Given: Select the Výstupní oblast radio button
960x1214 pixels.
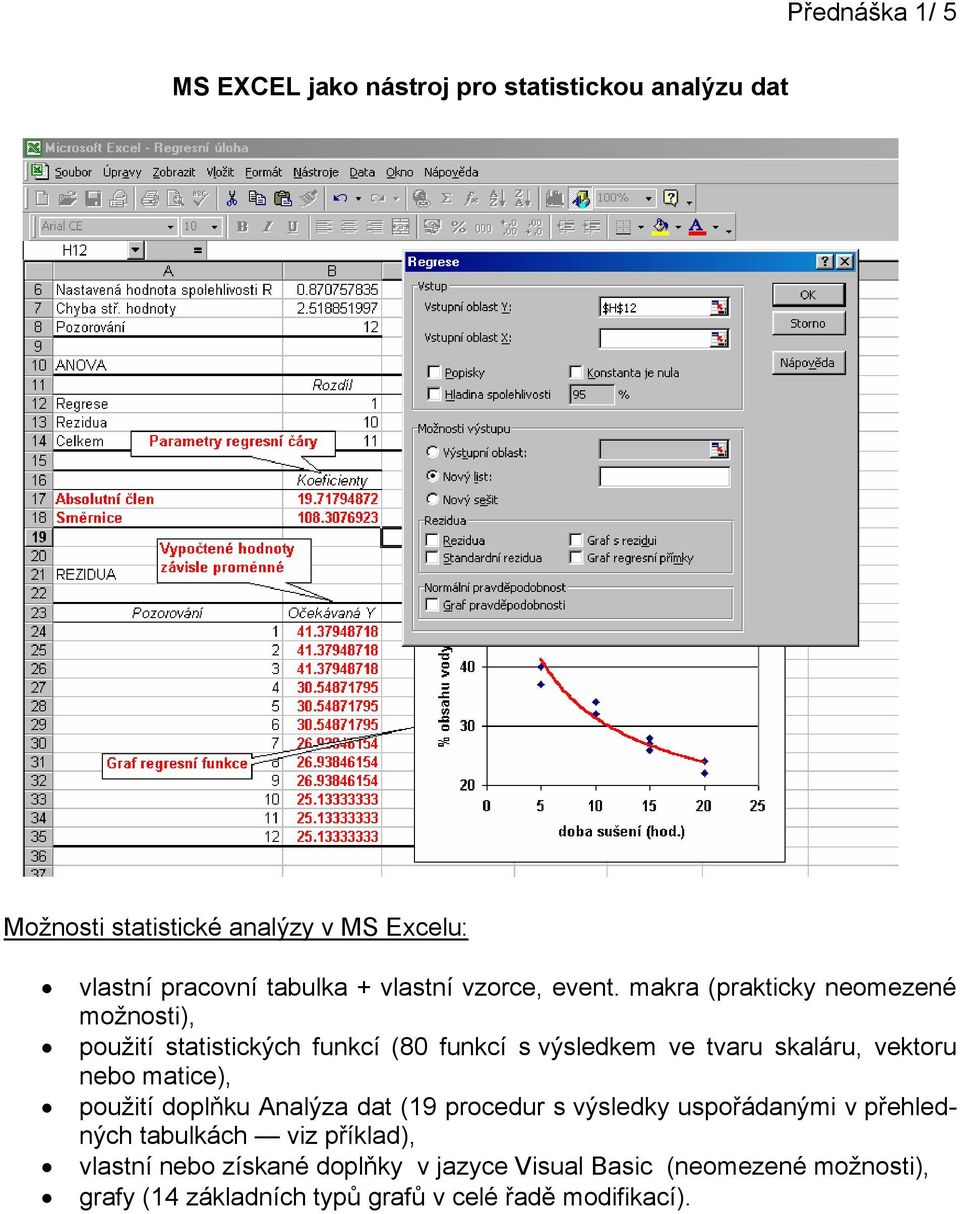Looking at the screenshot, I should [432, 452].
